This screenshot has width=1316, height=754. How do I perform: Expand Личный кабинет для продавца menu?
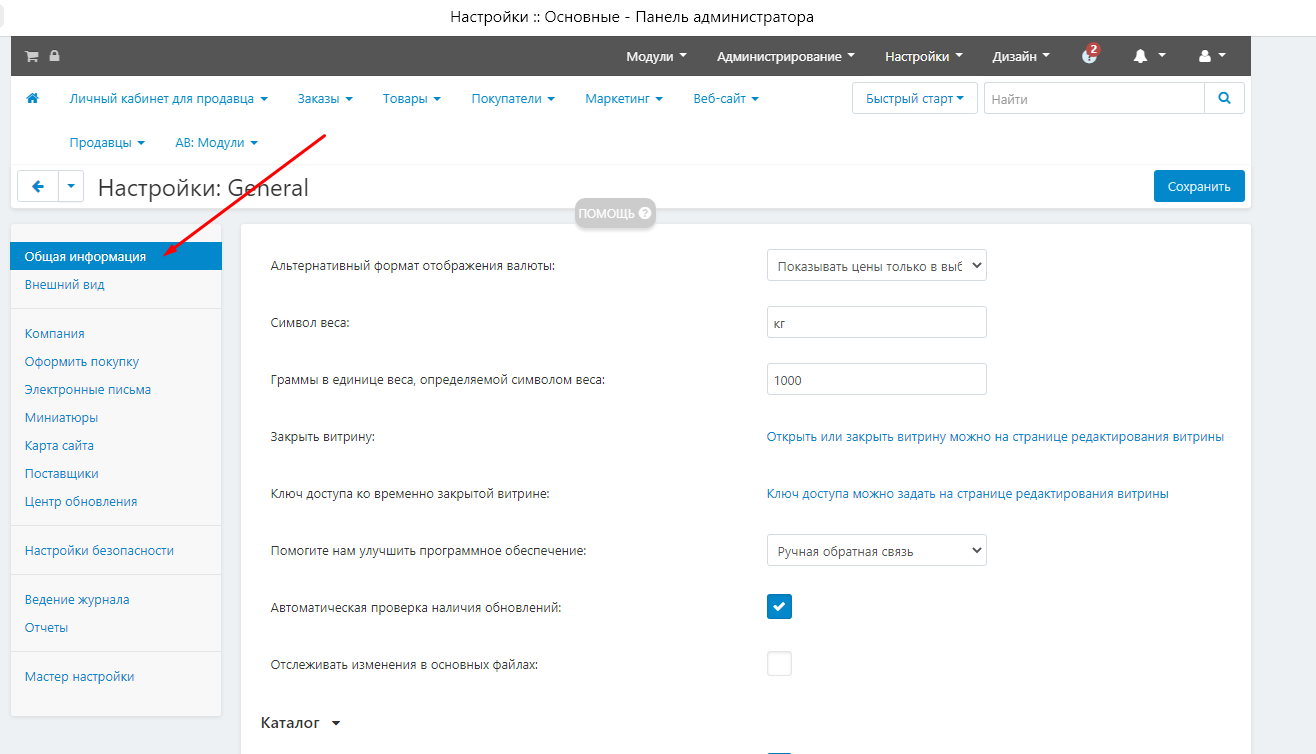[x=169, y=99]
